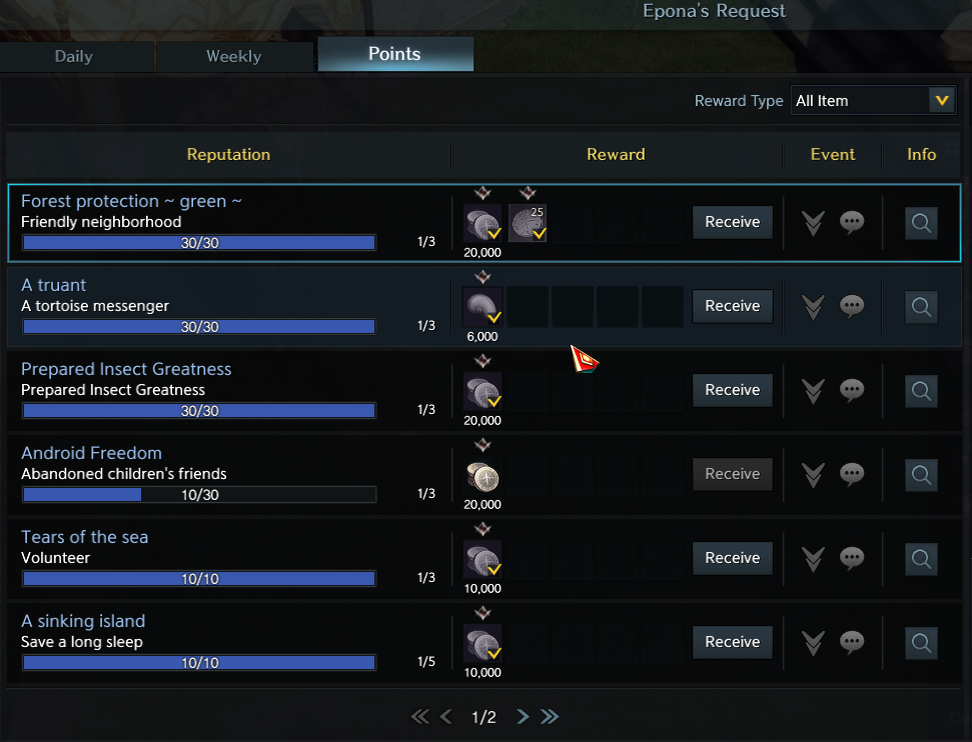Click speech bubble icon for A truant
Image resolution: width=972 pixels, height=742 pixels.
pos(852,306)
